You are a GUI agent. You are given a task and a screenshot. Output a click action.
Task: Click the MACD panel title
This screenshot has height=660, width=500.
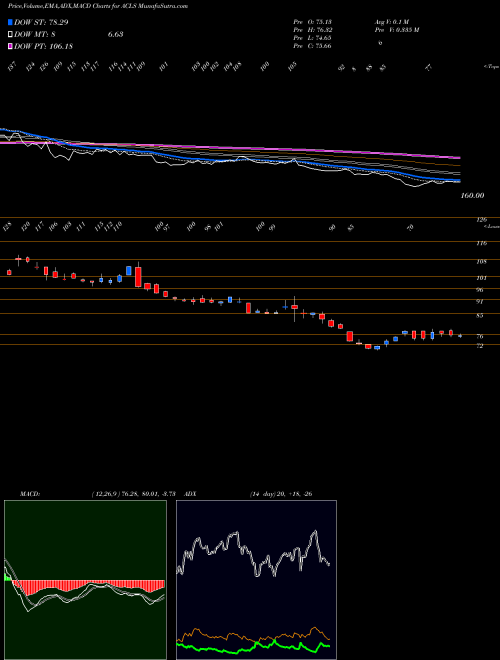point(29,494)
